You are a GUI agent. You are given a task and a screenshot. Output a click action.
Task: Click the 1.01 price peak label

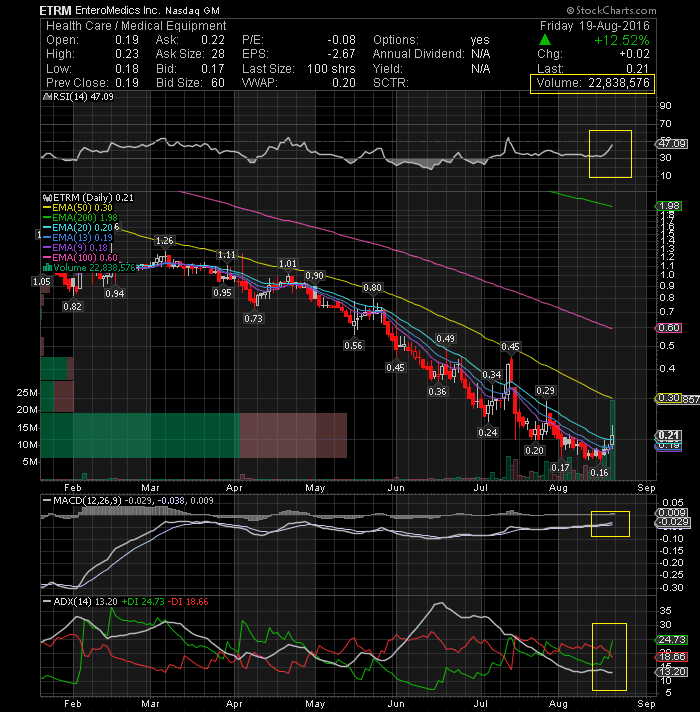[x=287, y=264]
